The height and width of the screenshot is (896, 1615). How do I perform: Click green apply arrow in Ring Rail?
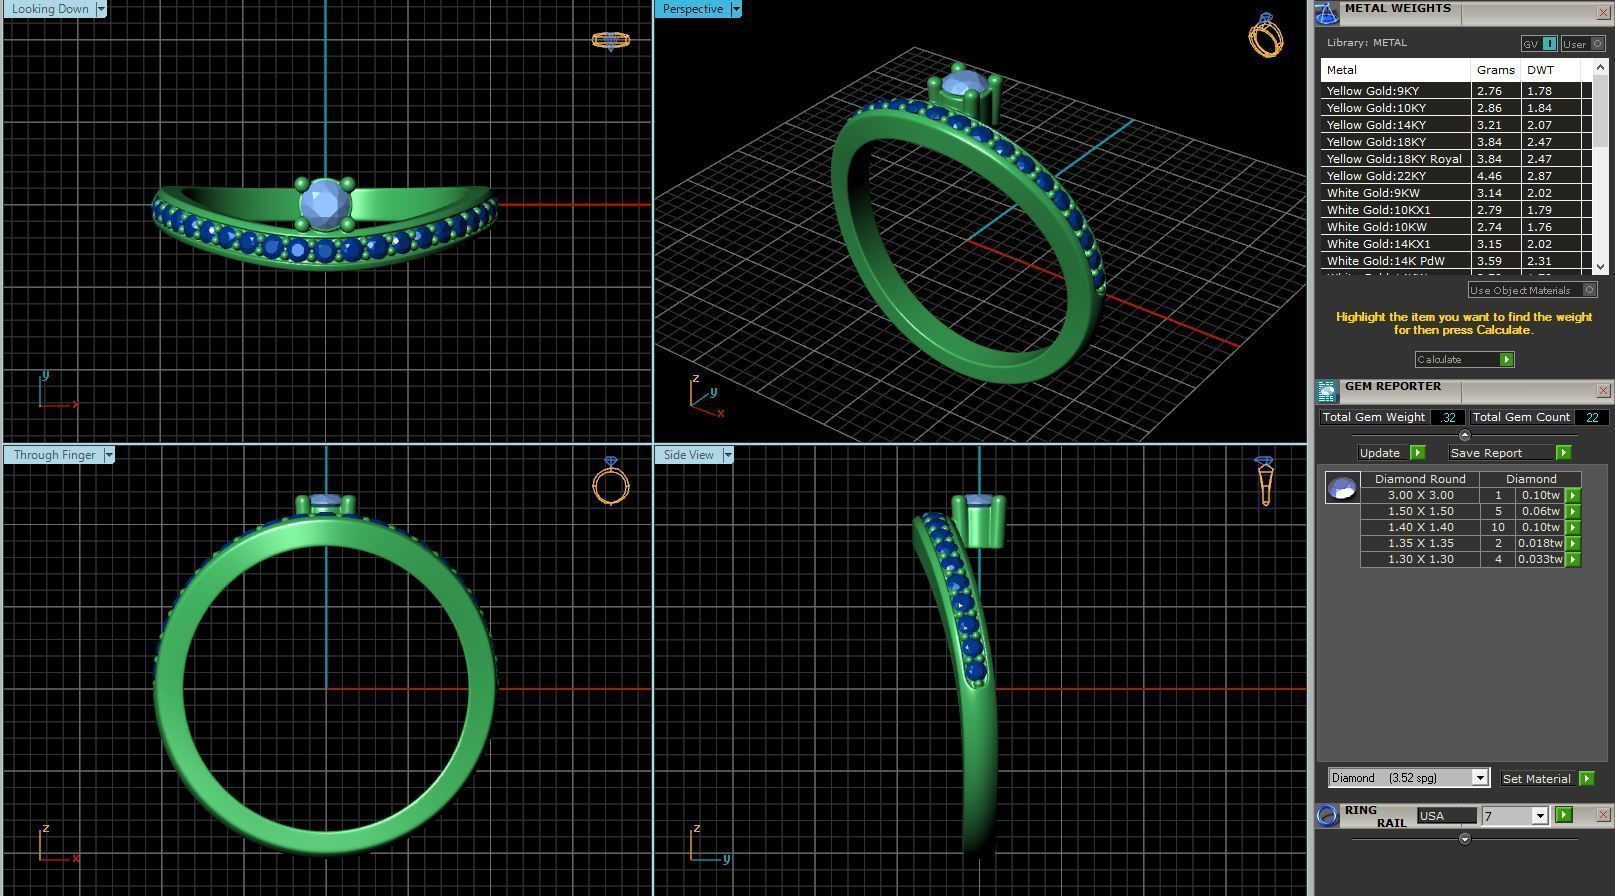(x=1564, y=815)
